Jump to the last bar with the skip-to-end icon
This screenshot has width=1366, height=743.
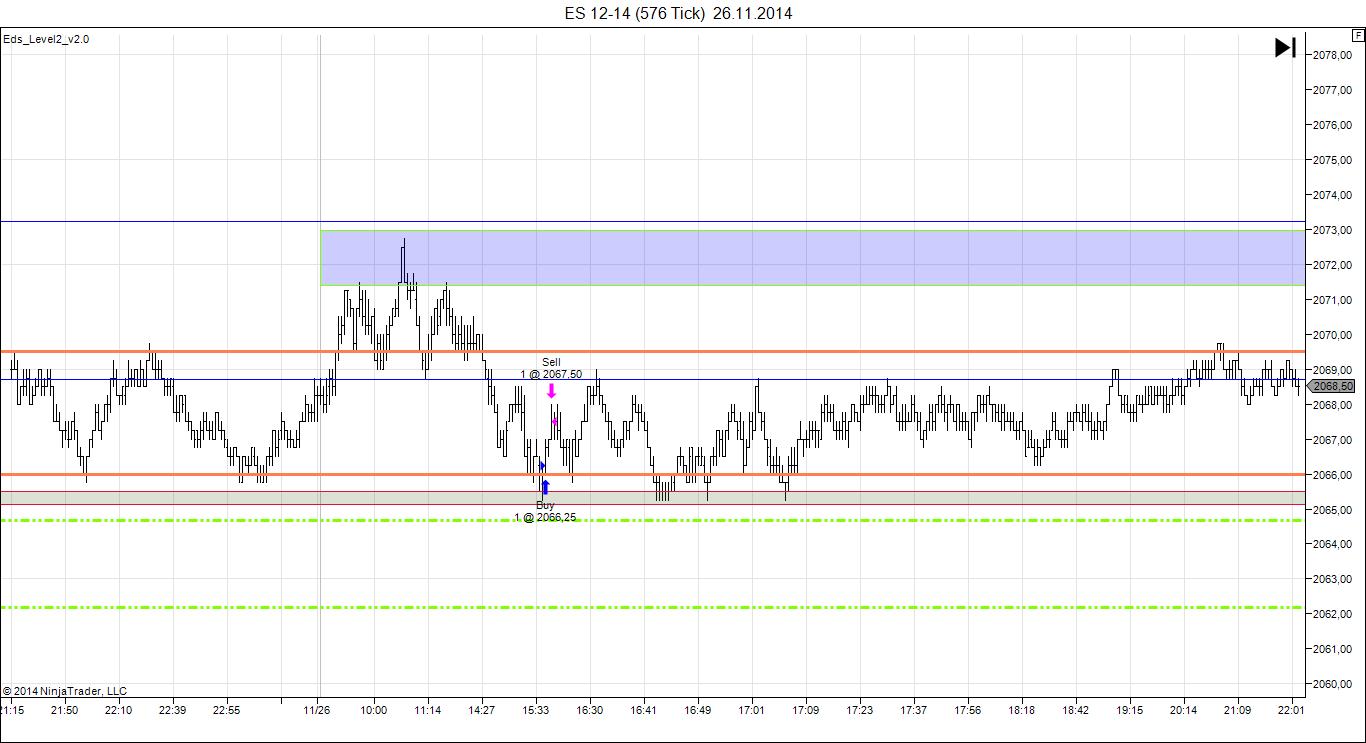tap(1285, 47)
